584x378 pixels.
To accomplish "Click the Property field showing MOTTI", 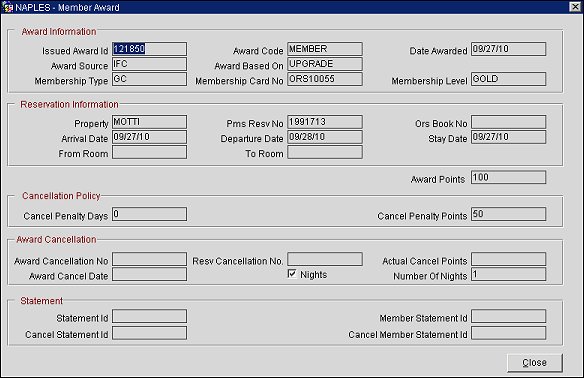I will [x=149, y=122].
